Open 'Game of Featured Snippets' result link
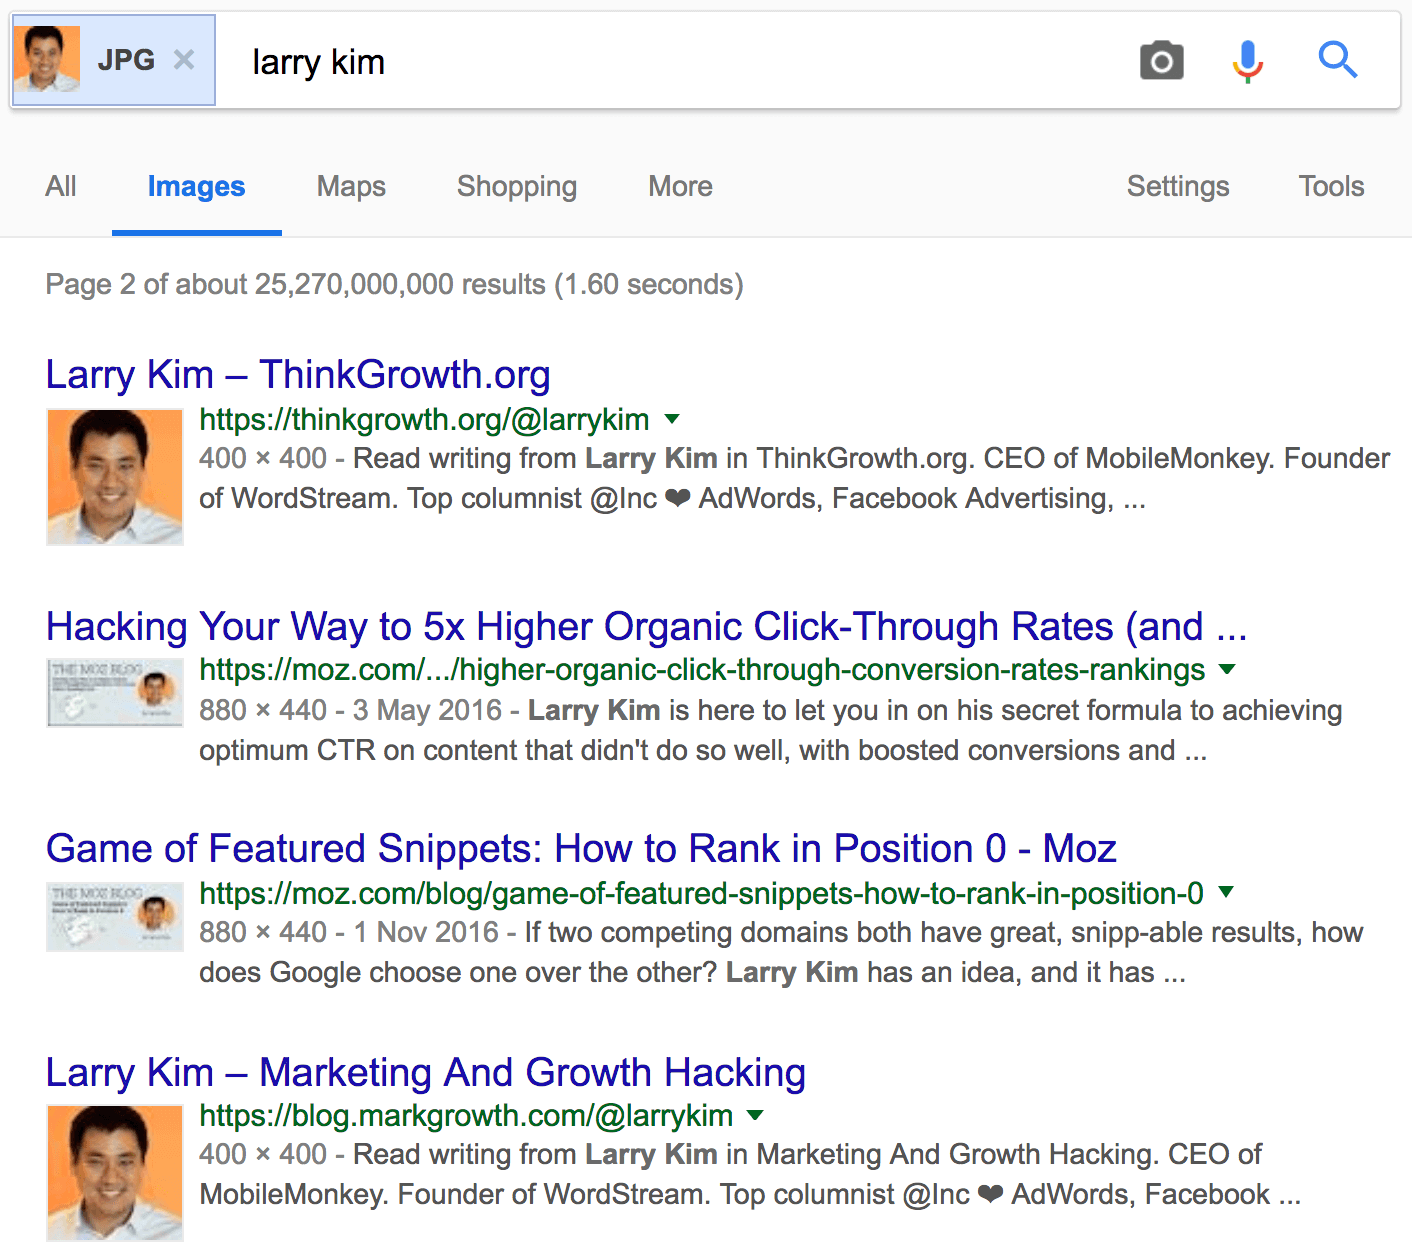The width and height of the screenshot is (1412, 1260). point(581,849)
